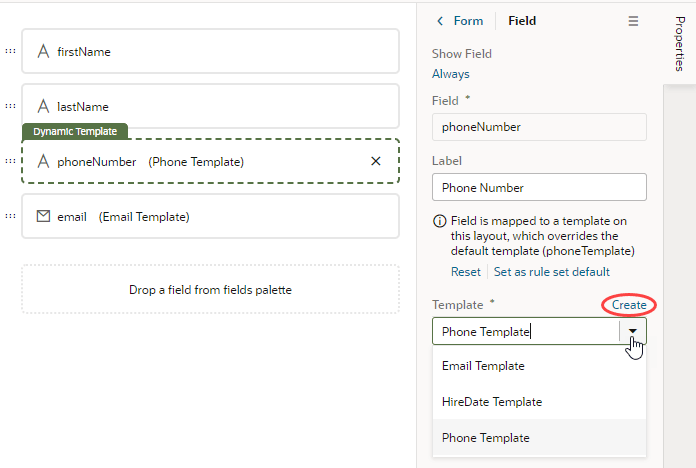Click the info icon about template mapping
The image size is (696, 468).
pos(439,221)
